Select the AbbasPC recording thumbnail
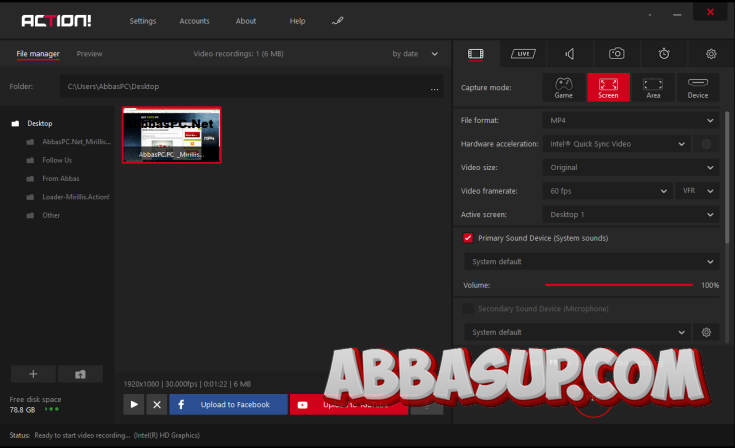This screenshot has width=735, height=448. [172, 135]
